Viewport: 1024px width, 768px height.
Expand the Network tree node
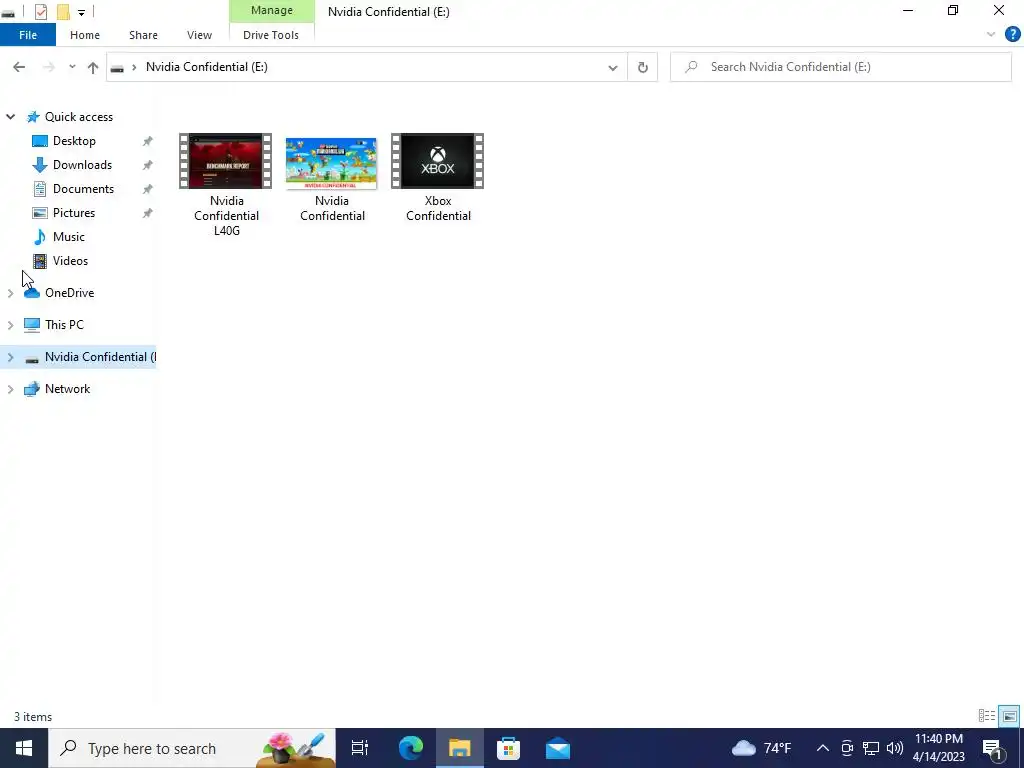tap(10, 389)
